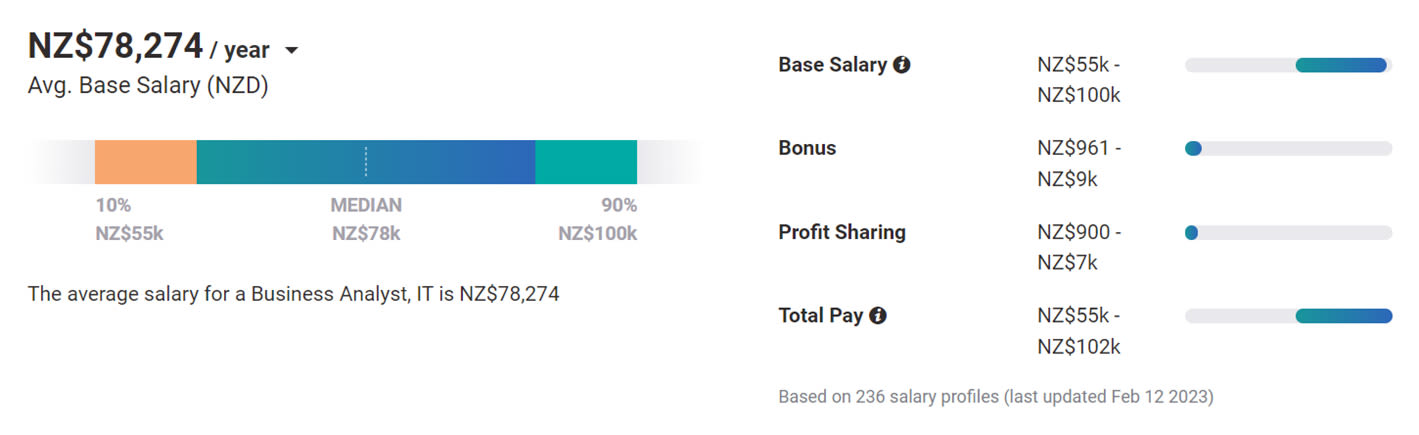Click the MEDIAN NZ$78k label
1419x435 pixels.
pos(366,219)
